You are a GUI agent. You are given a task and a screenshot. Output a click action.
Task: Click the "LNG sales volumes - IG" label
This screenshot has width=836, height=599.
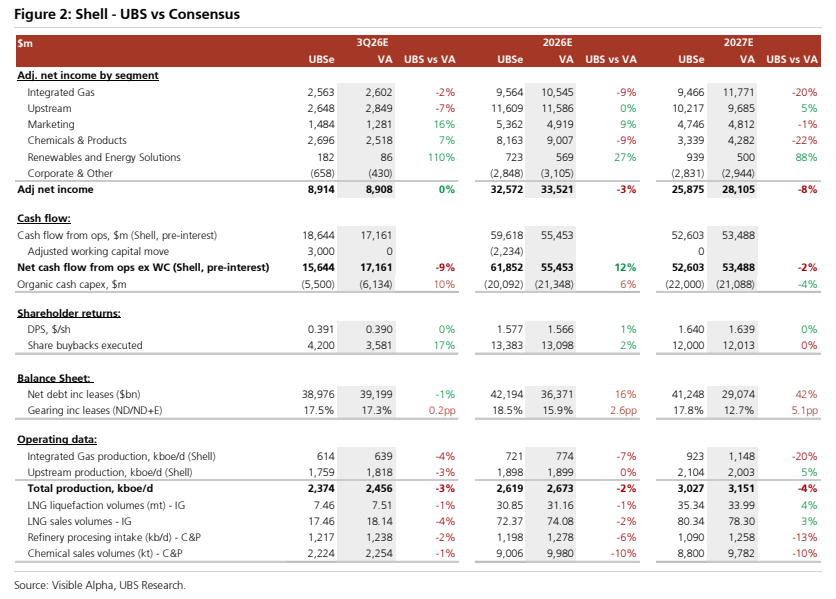pos(79,521)
